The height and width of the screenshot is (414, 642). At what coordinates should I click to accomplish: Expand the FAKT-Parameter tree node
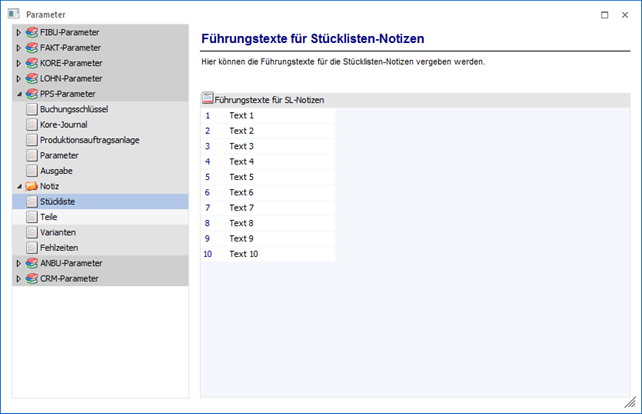tap(17, 48)
